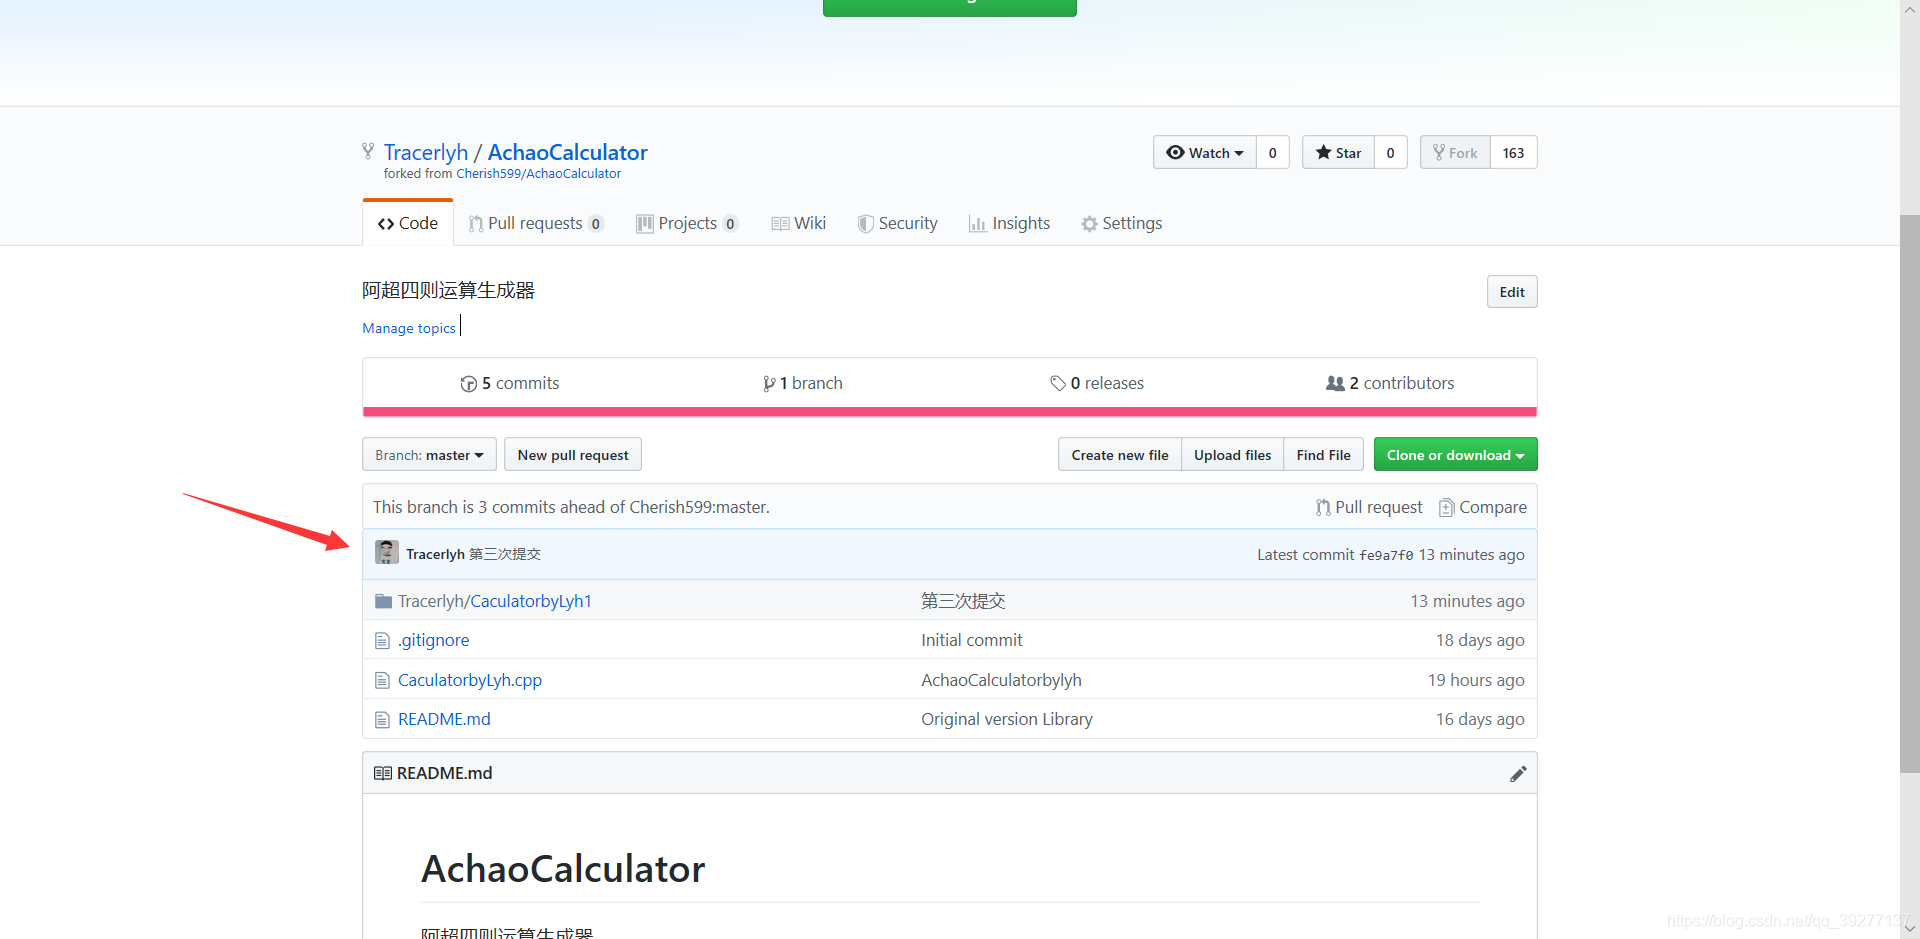View the 2 contributors page

pyautogui.click(x=1390, y=383)
